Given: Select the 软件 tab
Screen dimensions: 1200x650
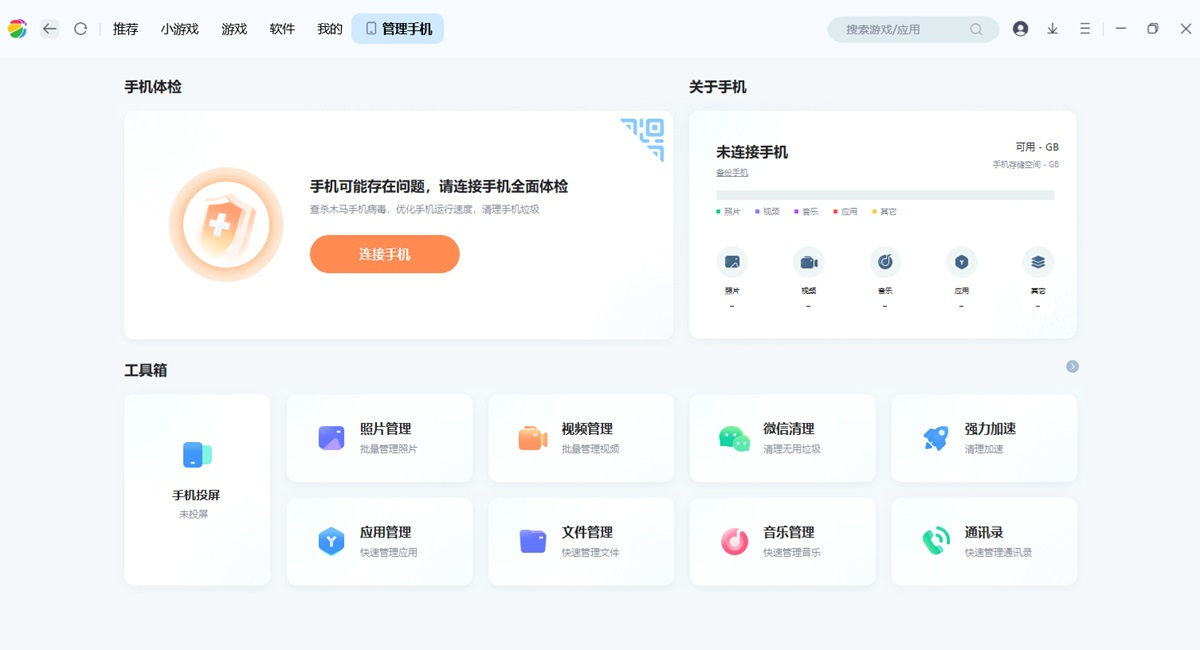Looking at the screenshot, I should 282,29.
